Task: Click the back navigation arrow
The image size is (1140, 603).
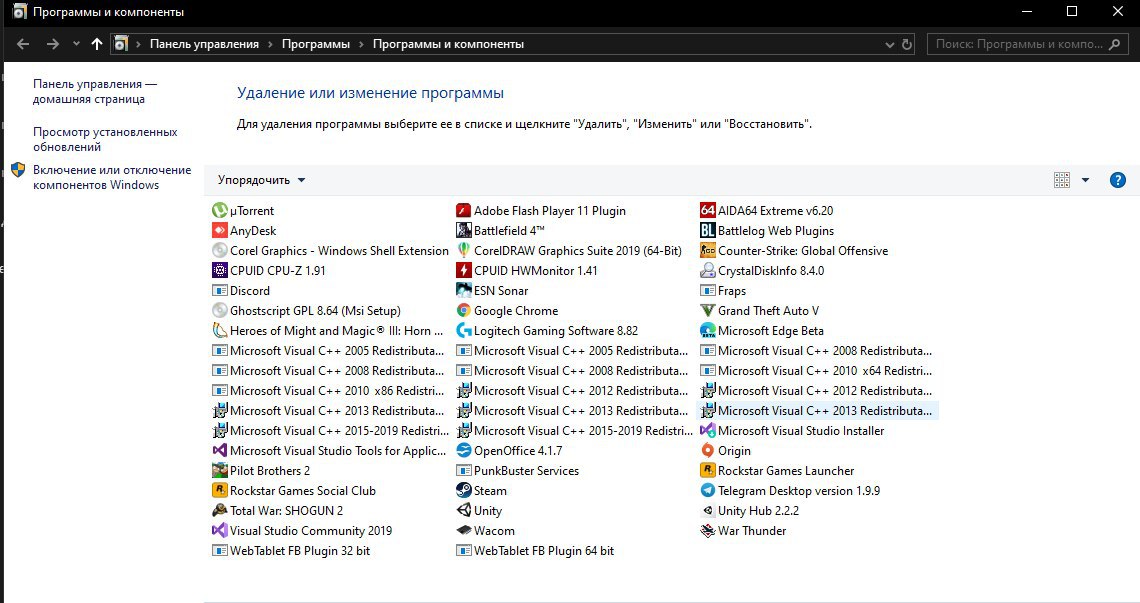Action: click(23, 44)
